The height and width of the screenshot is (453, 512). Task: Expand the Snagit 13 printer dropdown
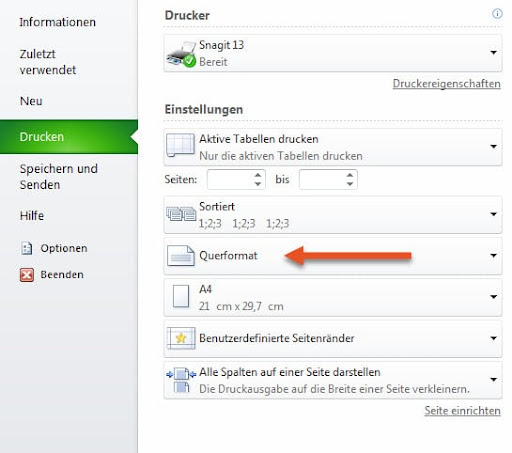pyautogui.click(x=494, y=52)
